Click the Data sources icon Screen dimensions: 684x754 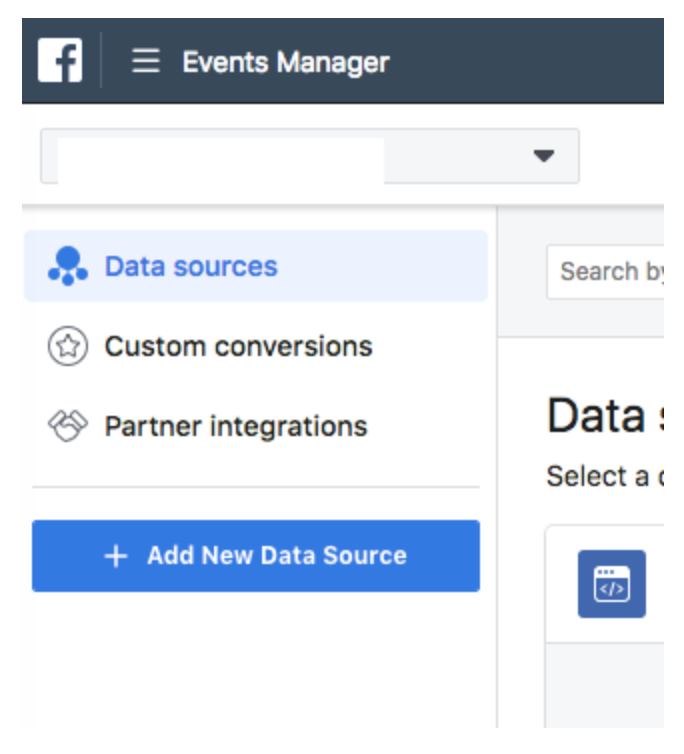pos(68,266)
